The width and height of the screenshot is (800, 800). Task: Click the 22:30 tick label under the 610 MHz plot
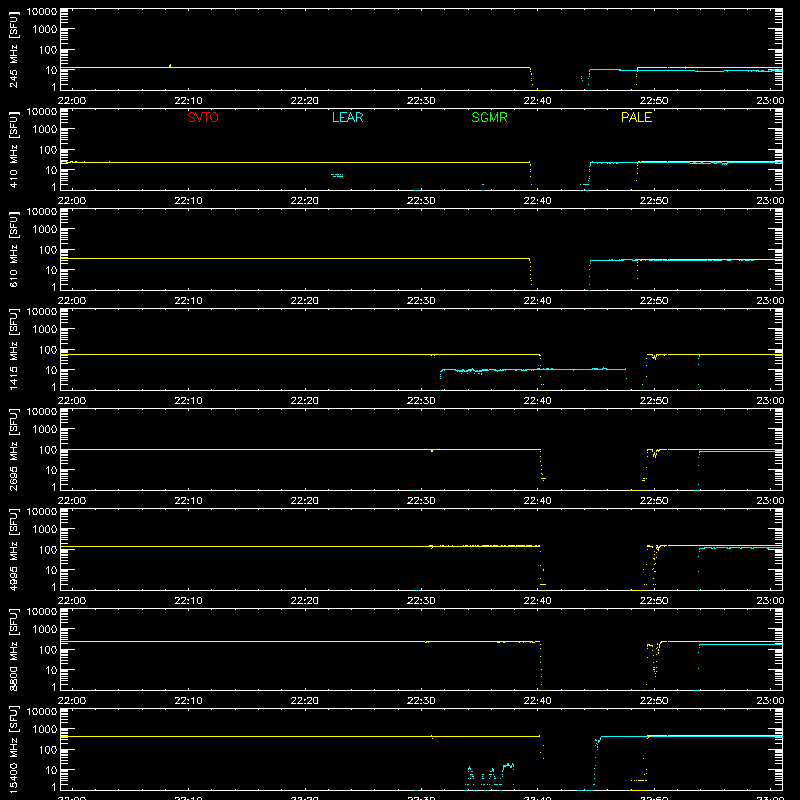pyautogui.click(x=421, y=301)
